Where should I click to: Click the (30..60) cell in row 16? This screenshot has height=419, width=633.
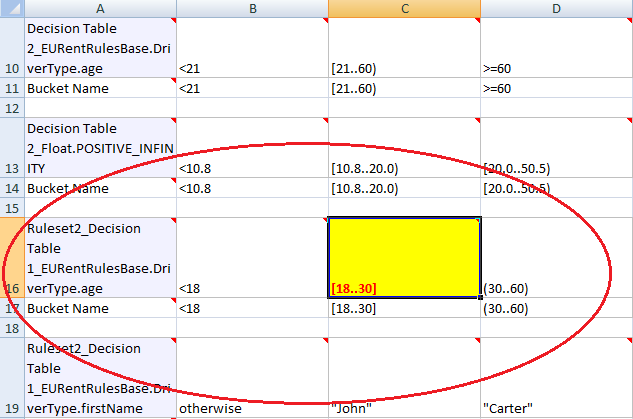(556, 258)
